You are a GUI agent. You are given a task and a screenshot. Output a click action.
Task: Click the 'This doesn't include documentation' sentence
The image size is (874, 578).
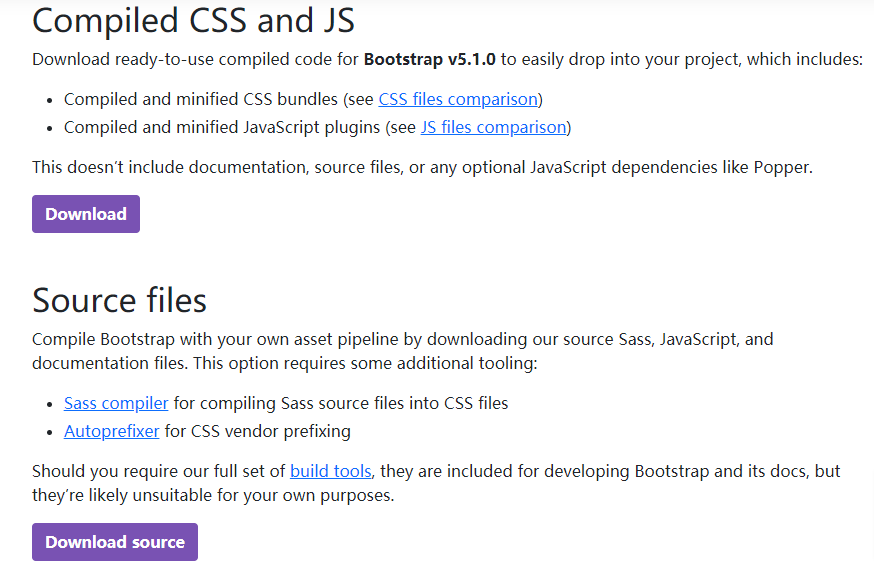[170, 167]
